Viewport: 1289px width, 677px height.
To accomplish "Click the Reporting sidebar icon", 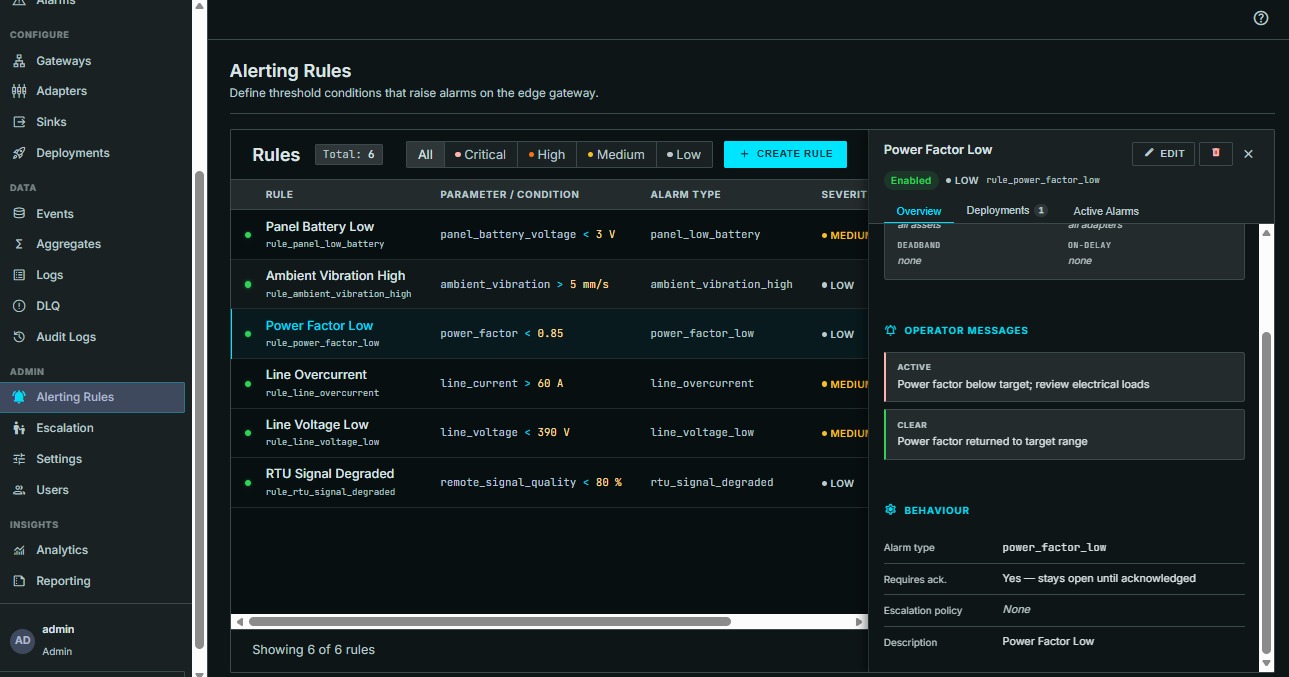I will [19, 581].
